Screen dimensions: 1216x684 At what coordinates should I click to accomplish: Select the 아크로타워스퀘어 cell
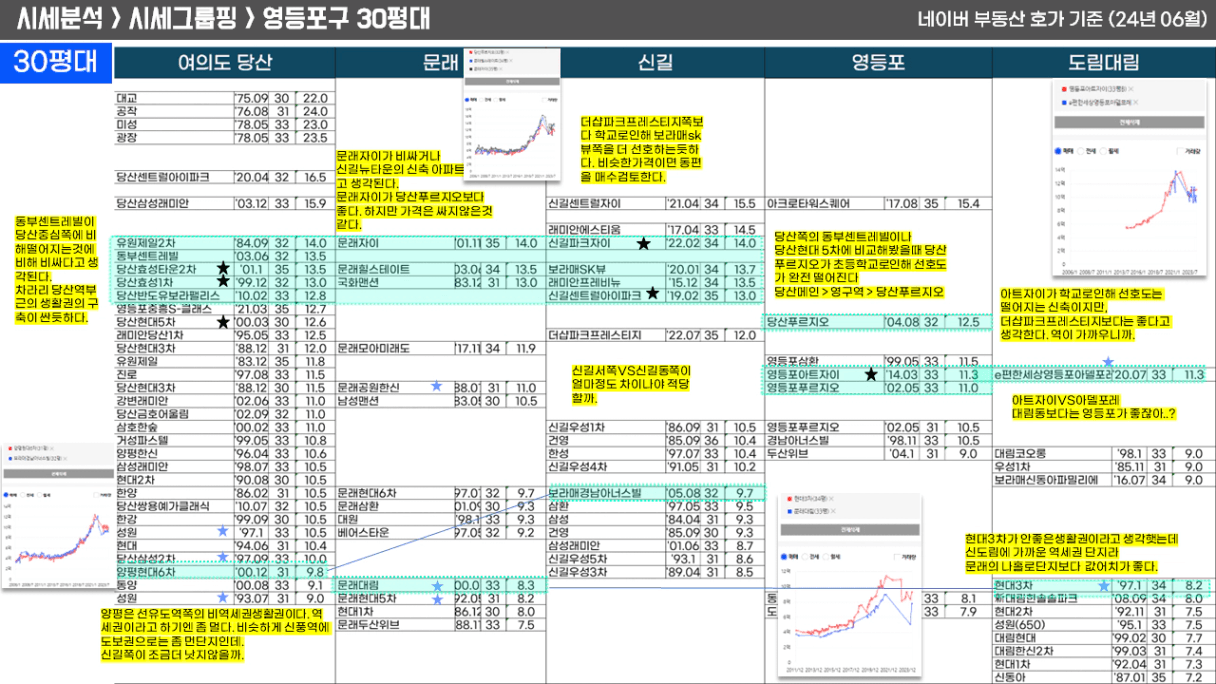pyautogui.click(x=824, y=204)
